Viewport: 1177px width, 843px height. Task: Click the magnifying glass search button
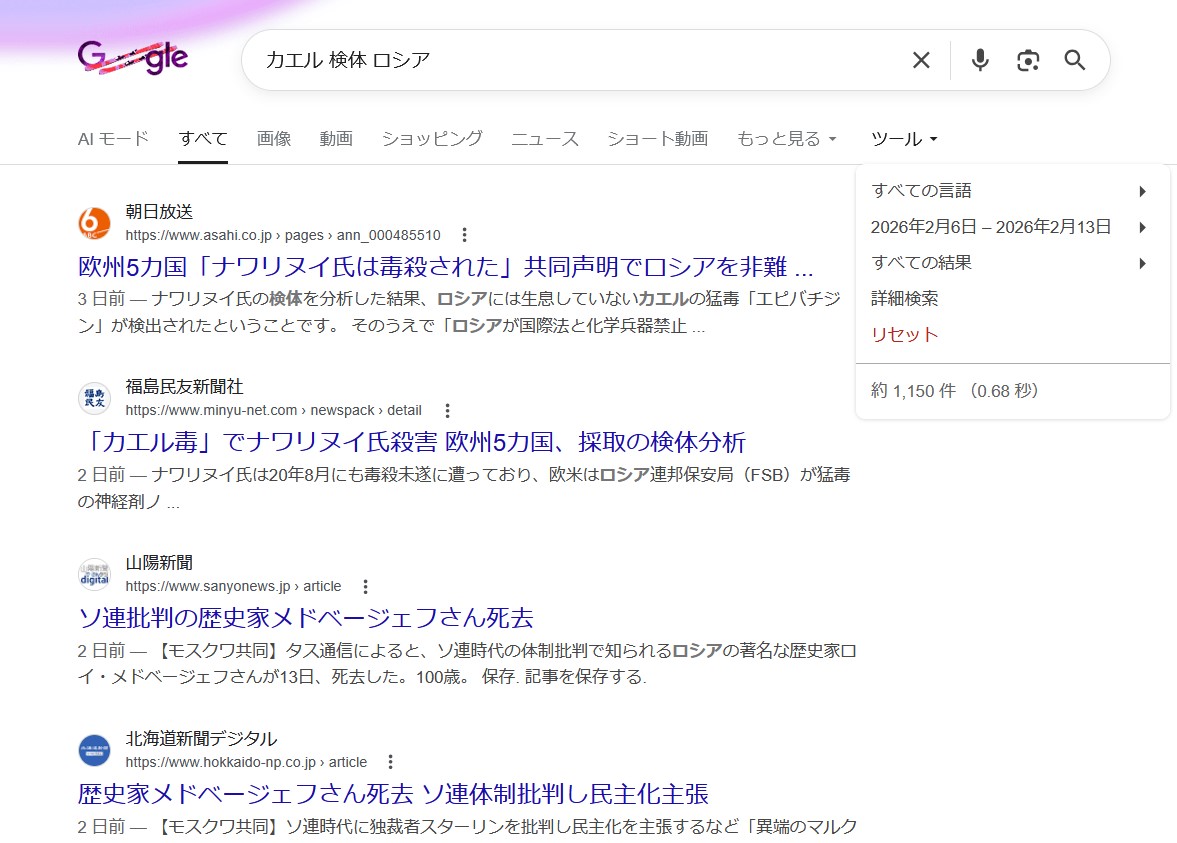pyautogui.click(x=1075, y=60)
